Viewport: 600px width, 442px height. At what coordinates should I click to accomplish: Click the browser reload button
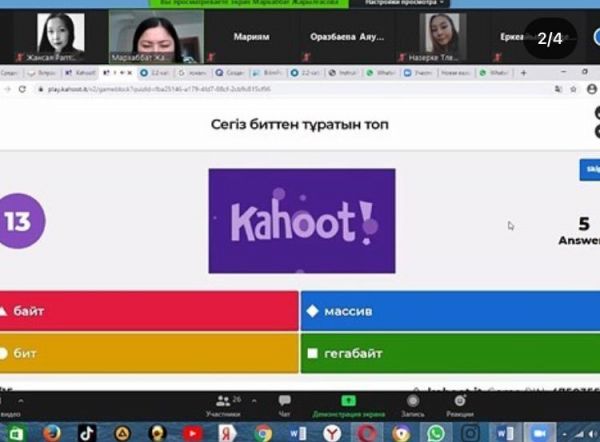pyautogui.click(x=22, y=89)
